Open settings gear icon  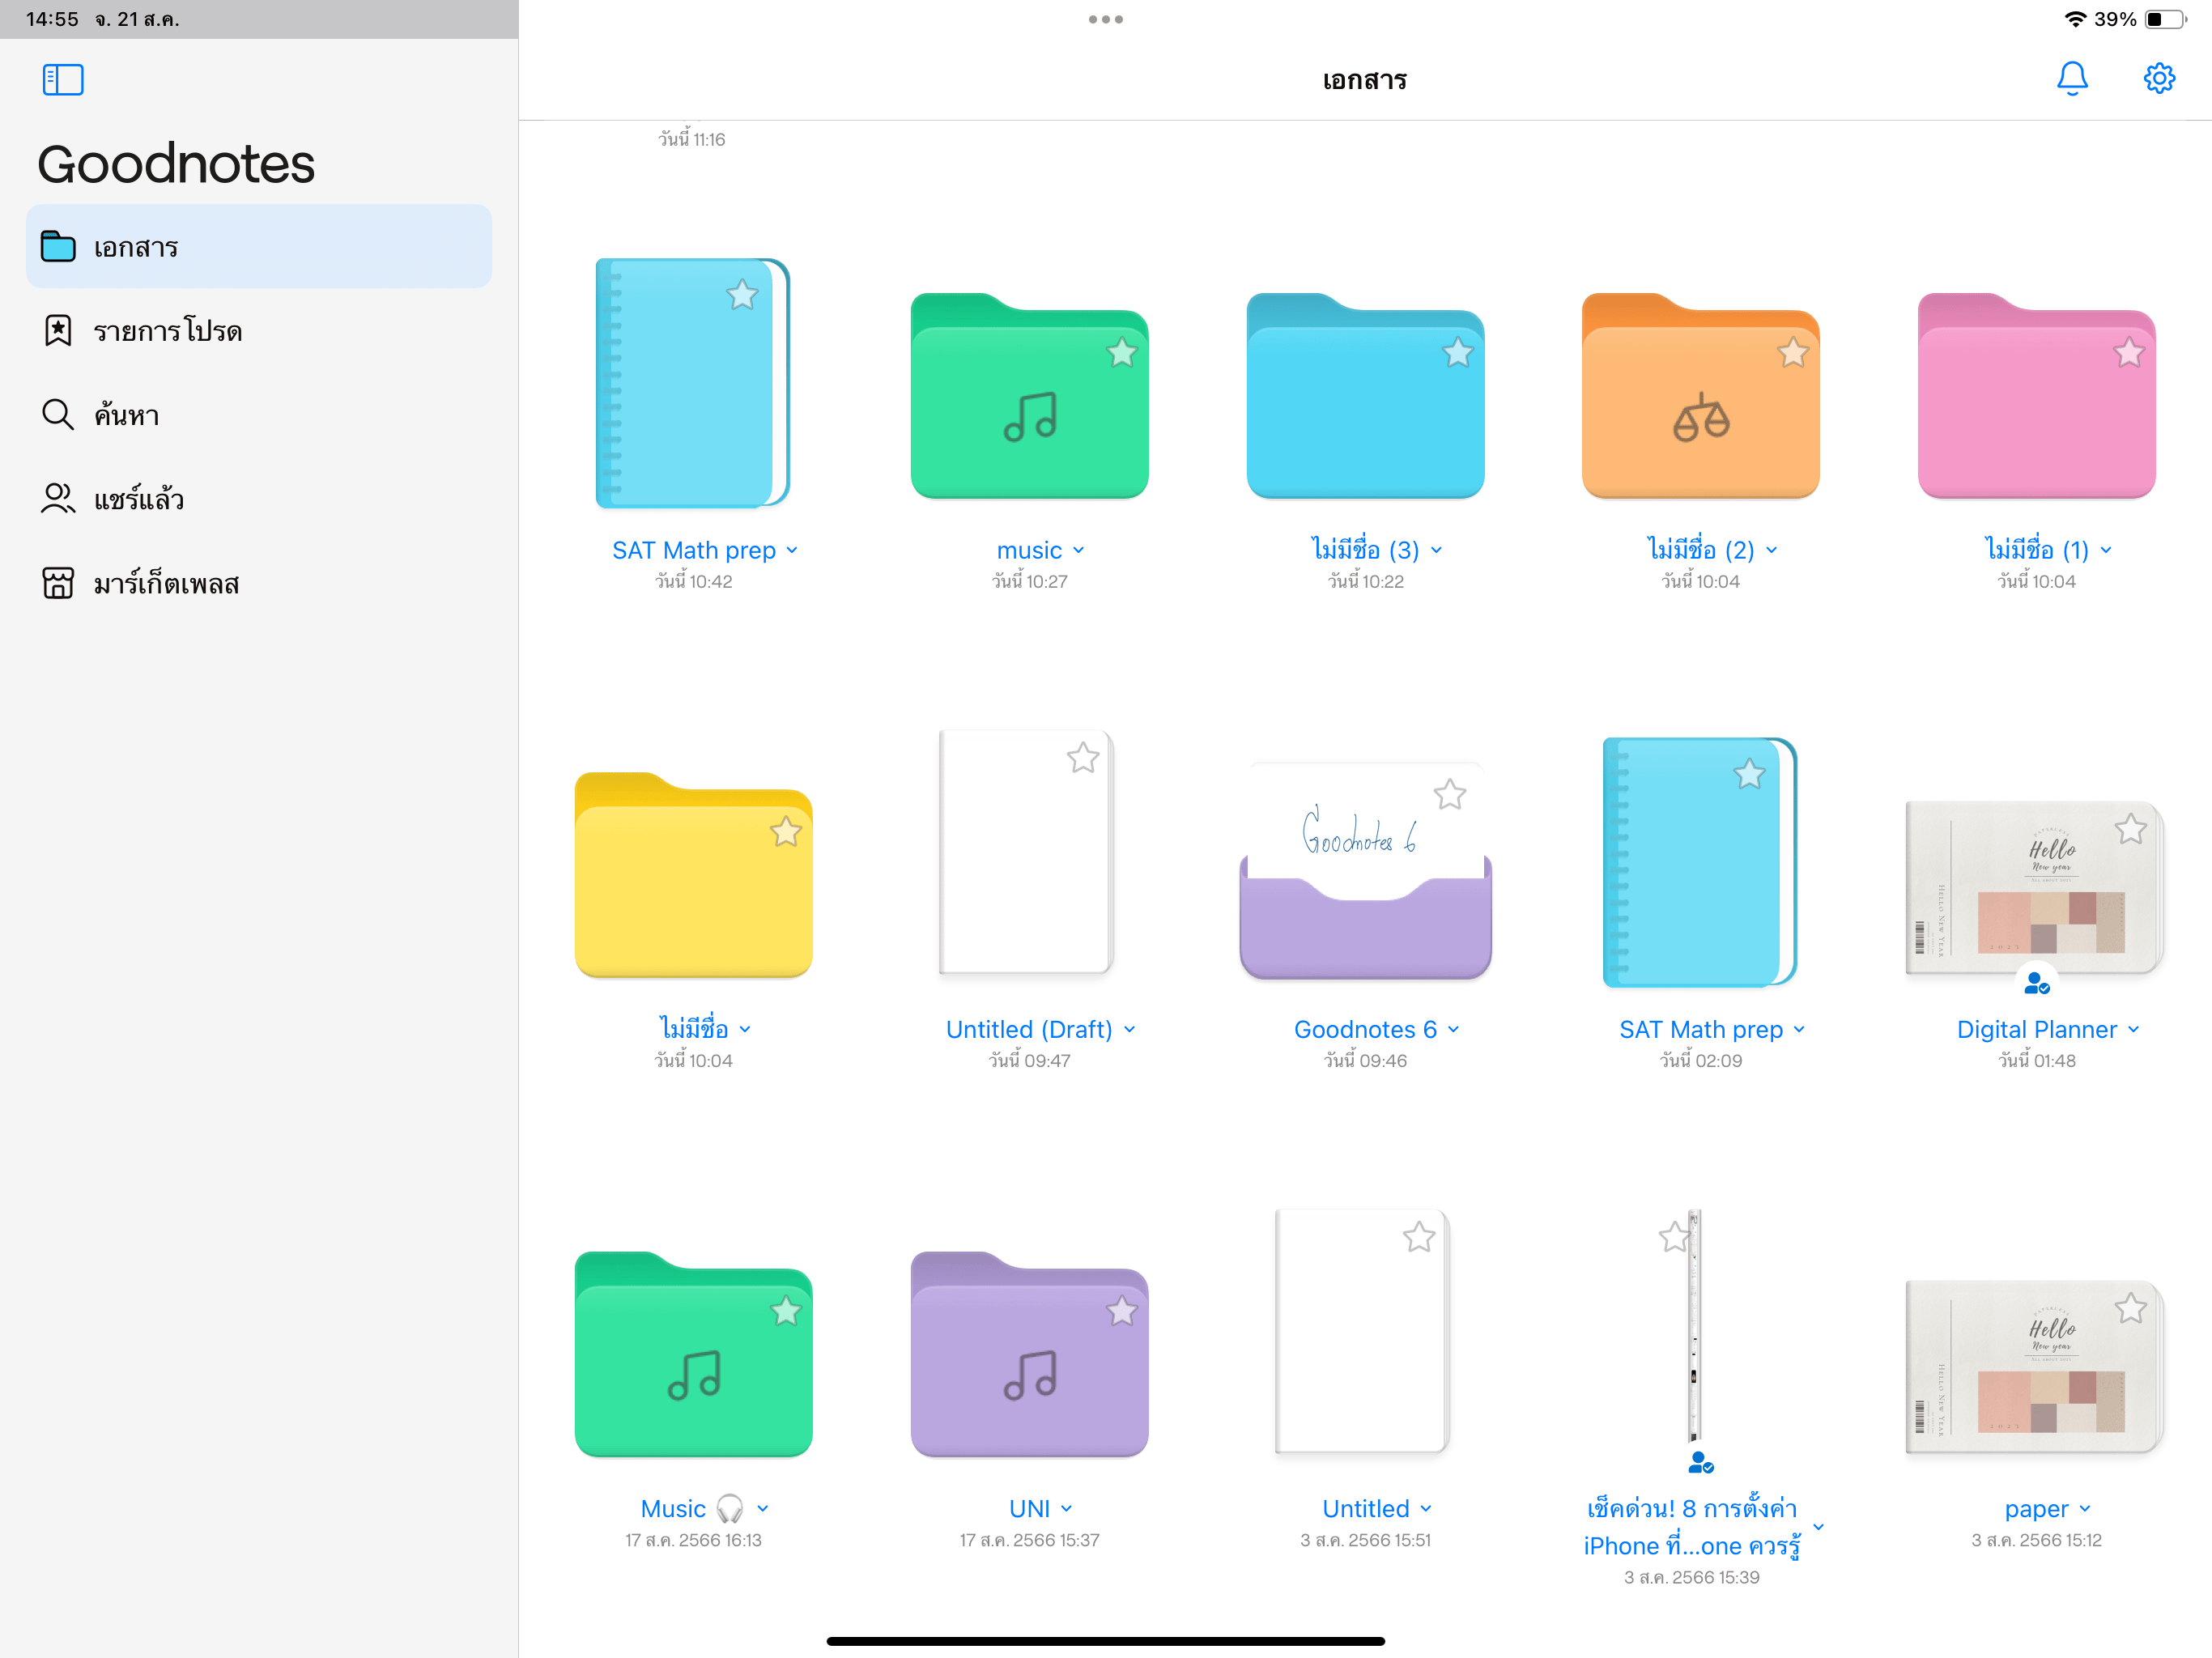(2159, 78)
